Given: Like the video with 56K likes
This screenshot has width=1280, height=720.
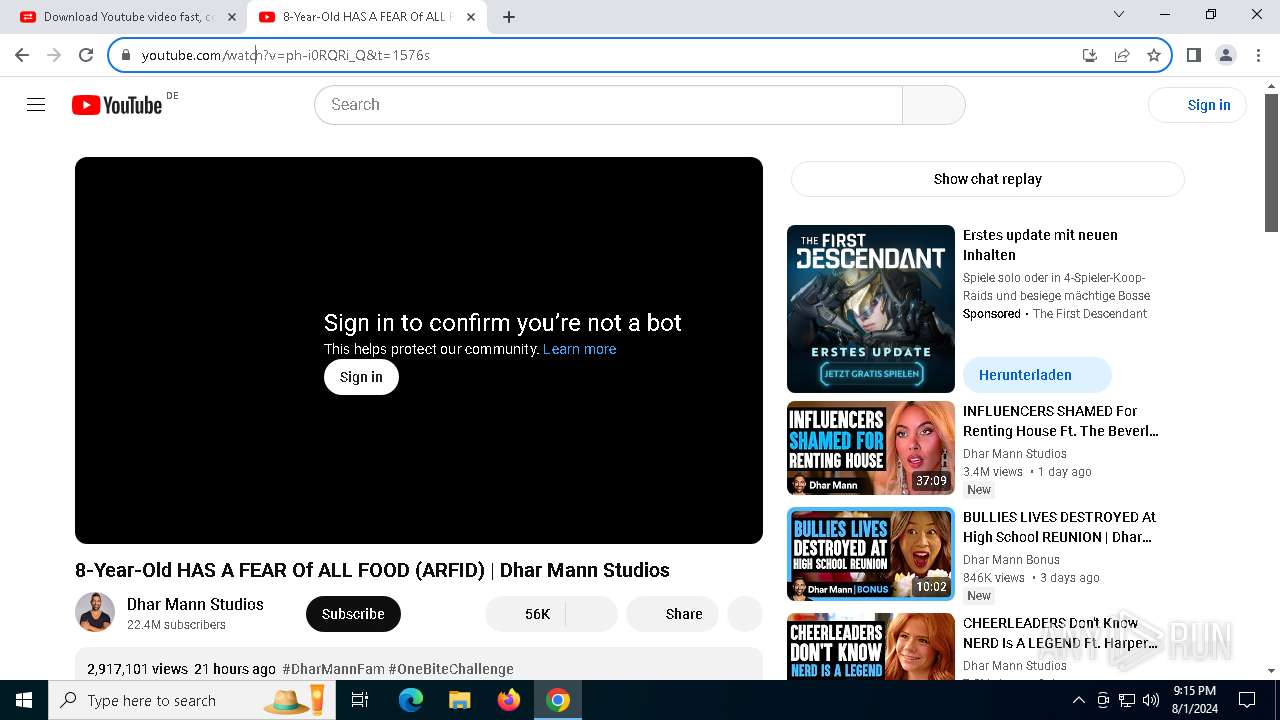Looking at the screenshot, I should [525, 614].
